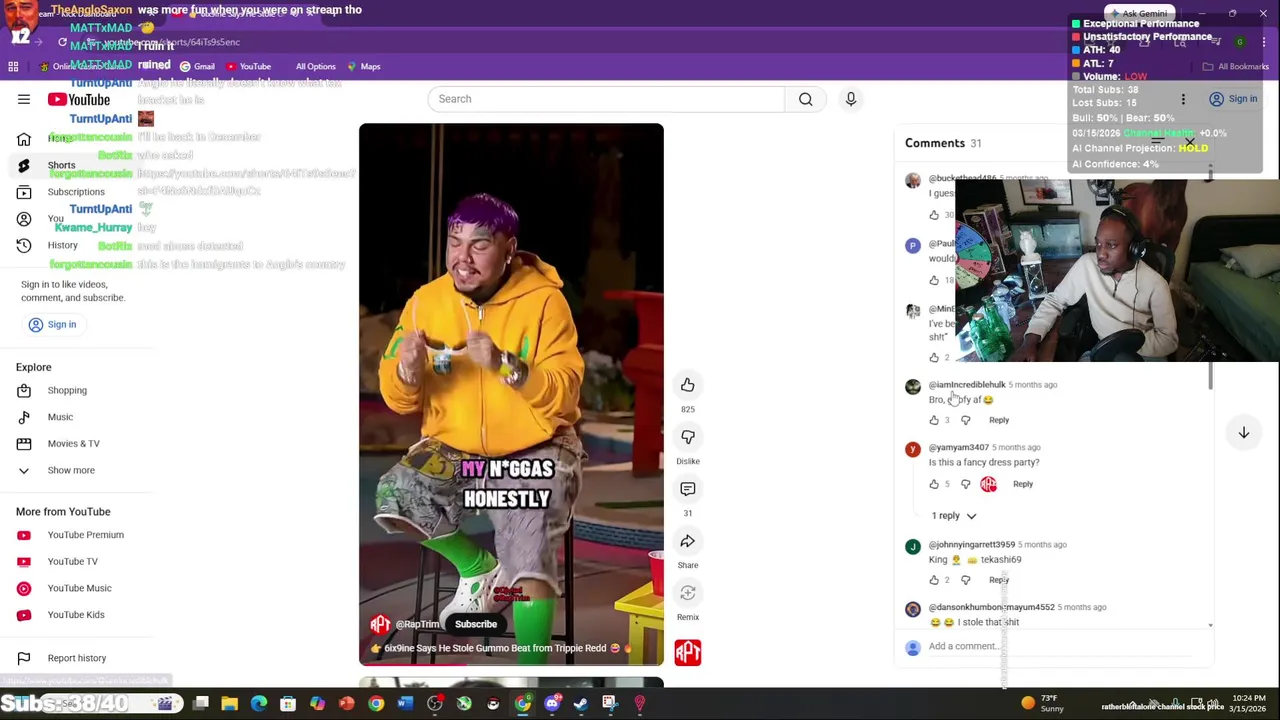Expand Show more under Explore
Viewport: 1280px width, 720px height.
71,470
